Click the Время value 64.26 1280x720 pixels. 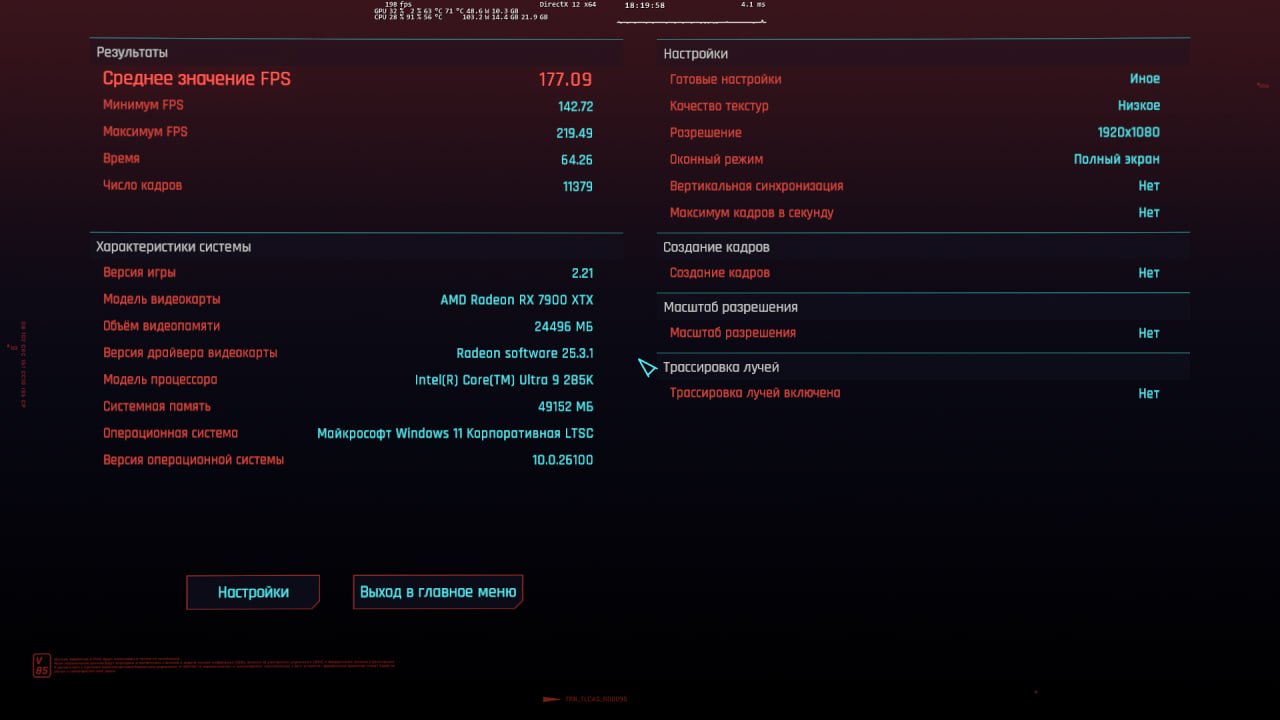click(577, 160)
